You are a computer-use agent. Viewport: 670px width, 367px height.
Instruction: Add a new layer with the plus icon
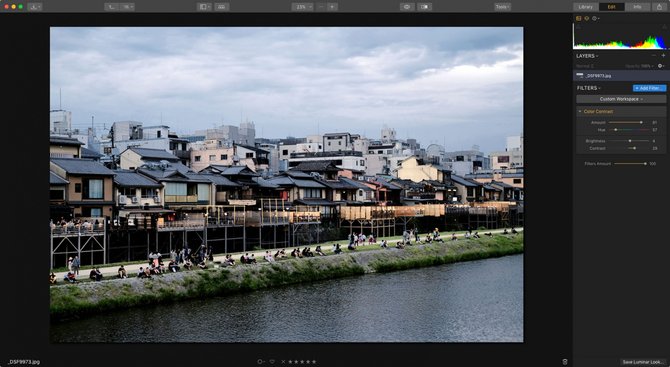coord(664,56)
